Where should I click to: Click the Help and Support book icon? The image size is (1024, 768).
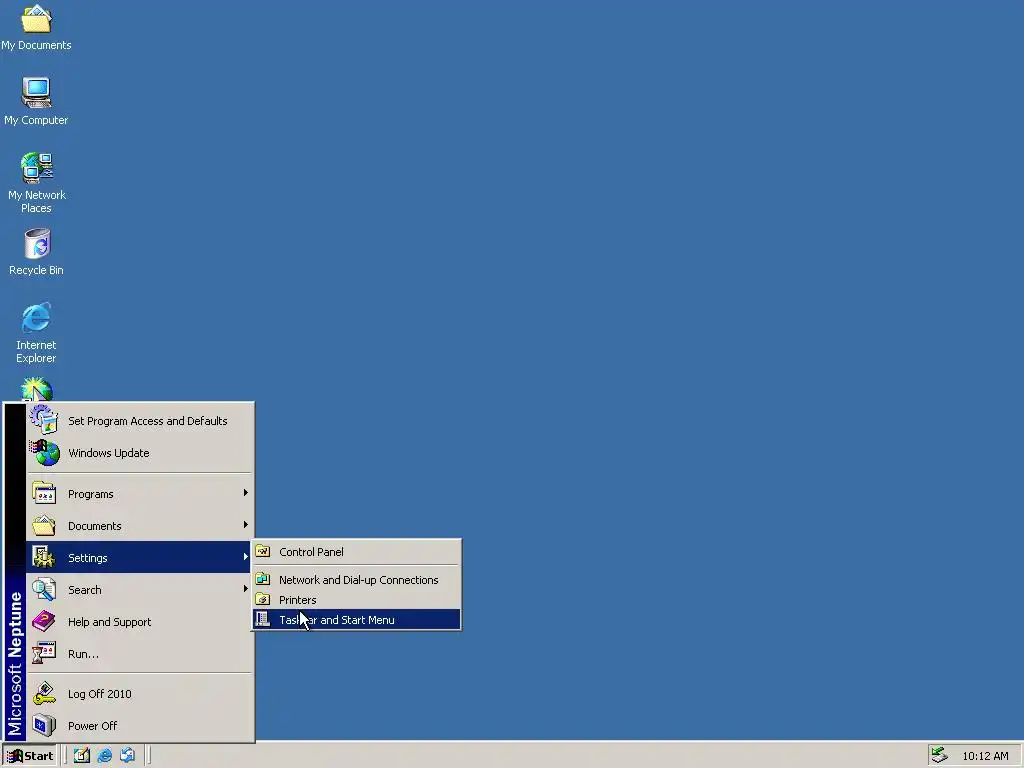click(x=44, y=621)
